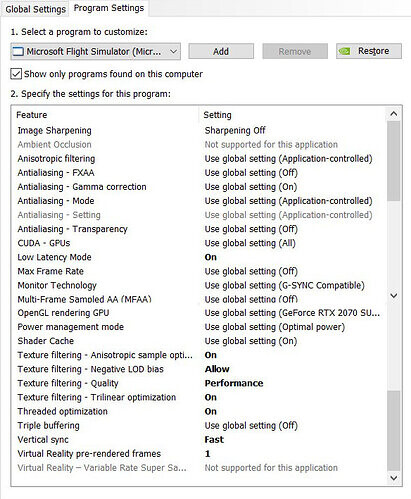Open Antialiasing - Gamma correction setting value
The height and width of the screenshot is (499, 411).
(x=251, y=187)
